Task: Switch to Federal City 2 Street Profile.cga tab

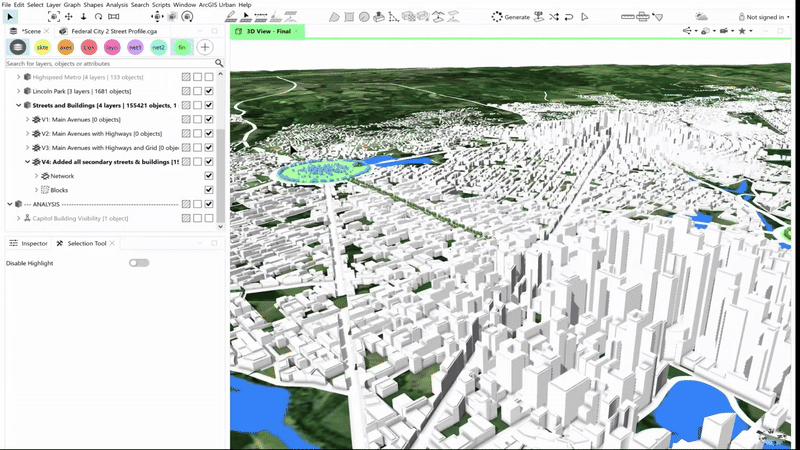Action: click(109, 31)
